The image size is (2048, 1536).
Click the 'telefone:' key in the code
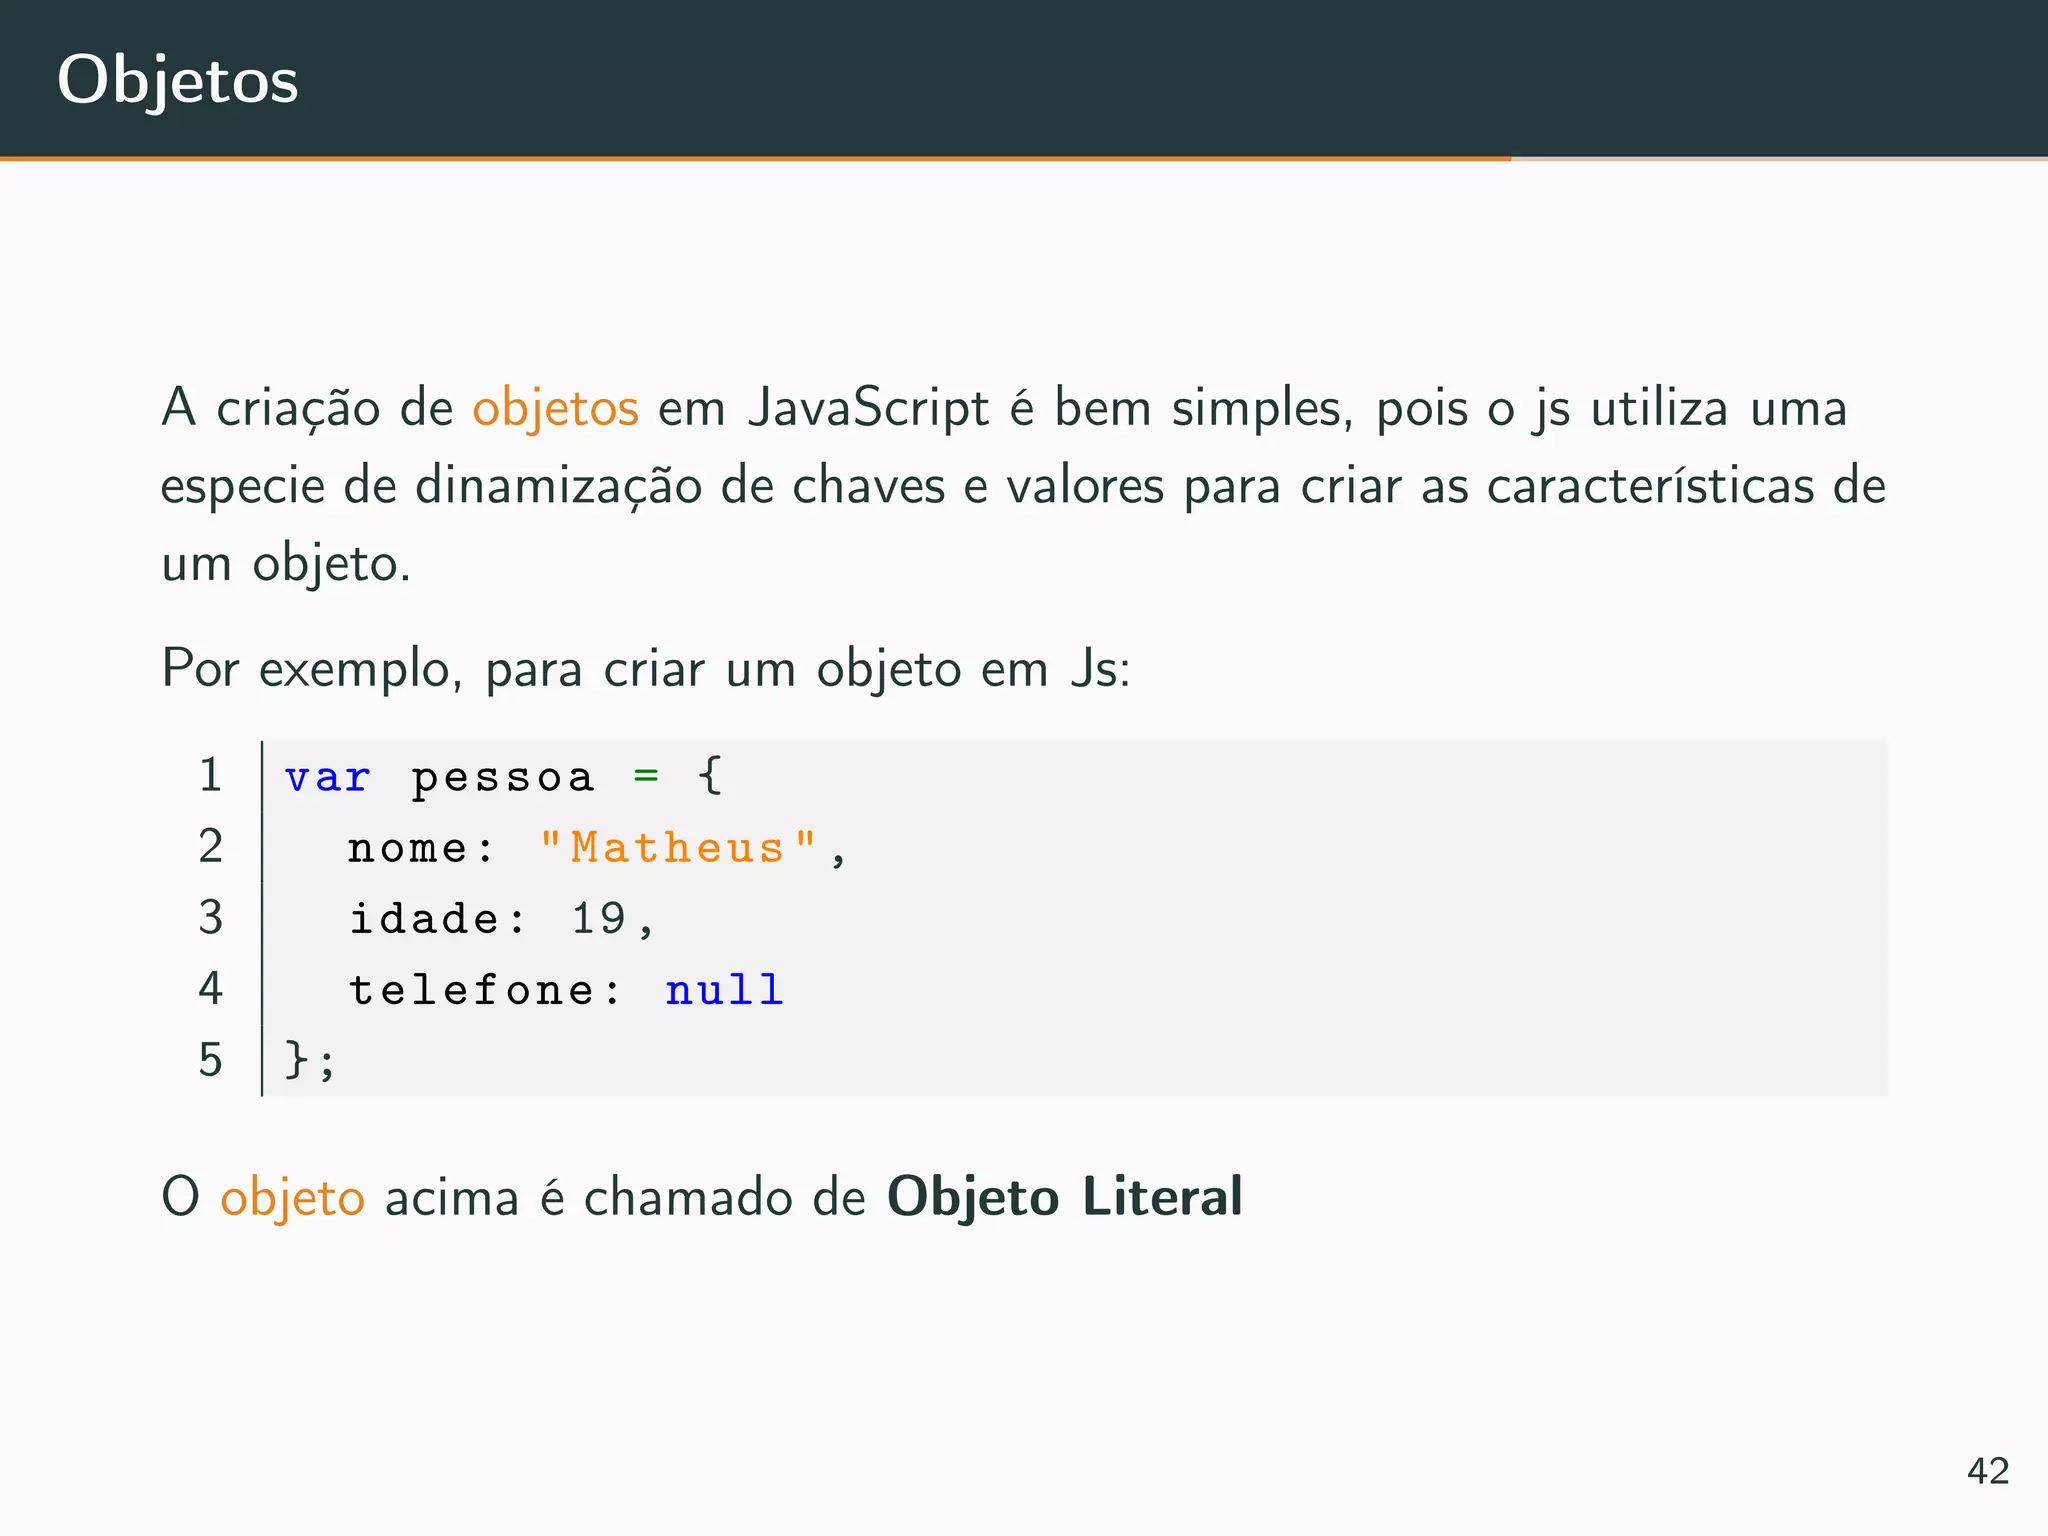(x=485, y=990)
